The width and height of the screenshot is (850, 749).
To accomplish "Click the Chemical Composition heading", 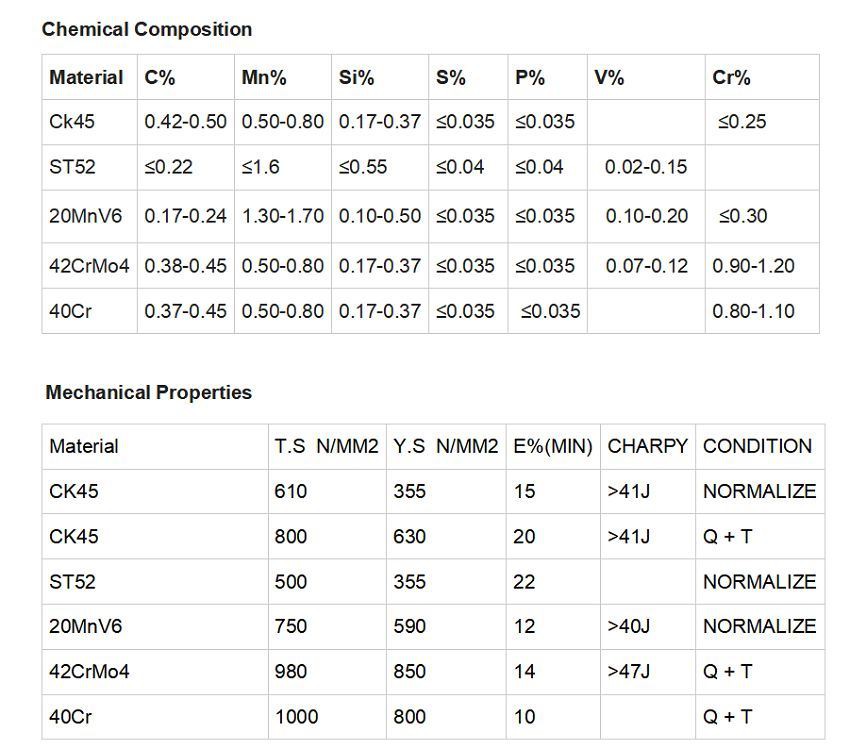I will click(x=146, y=29).
